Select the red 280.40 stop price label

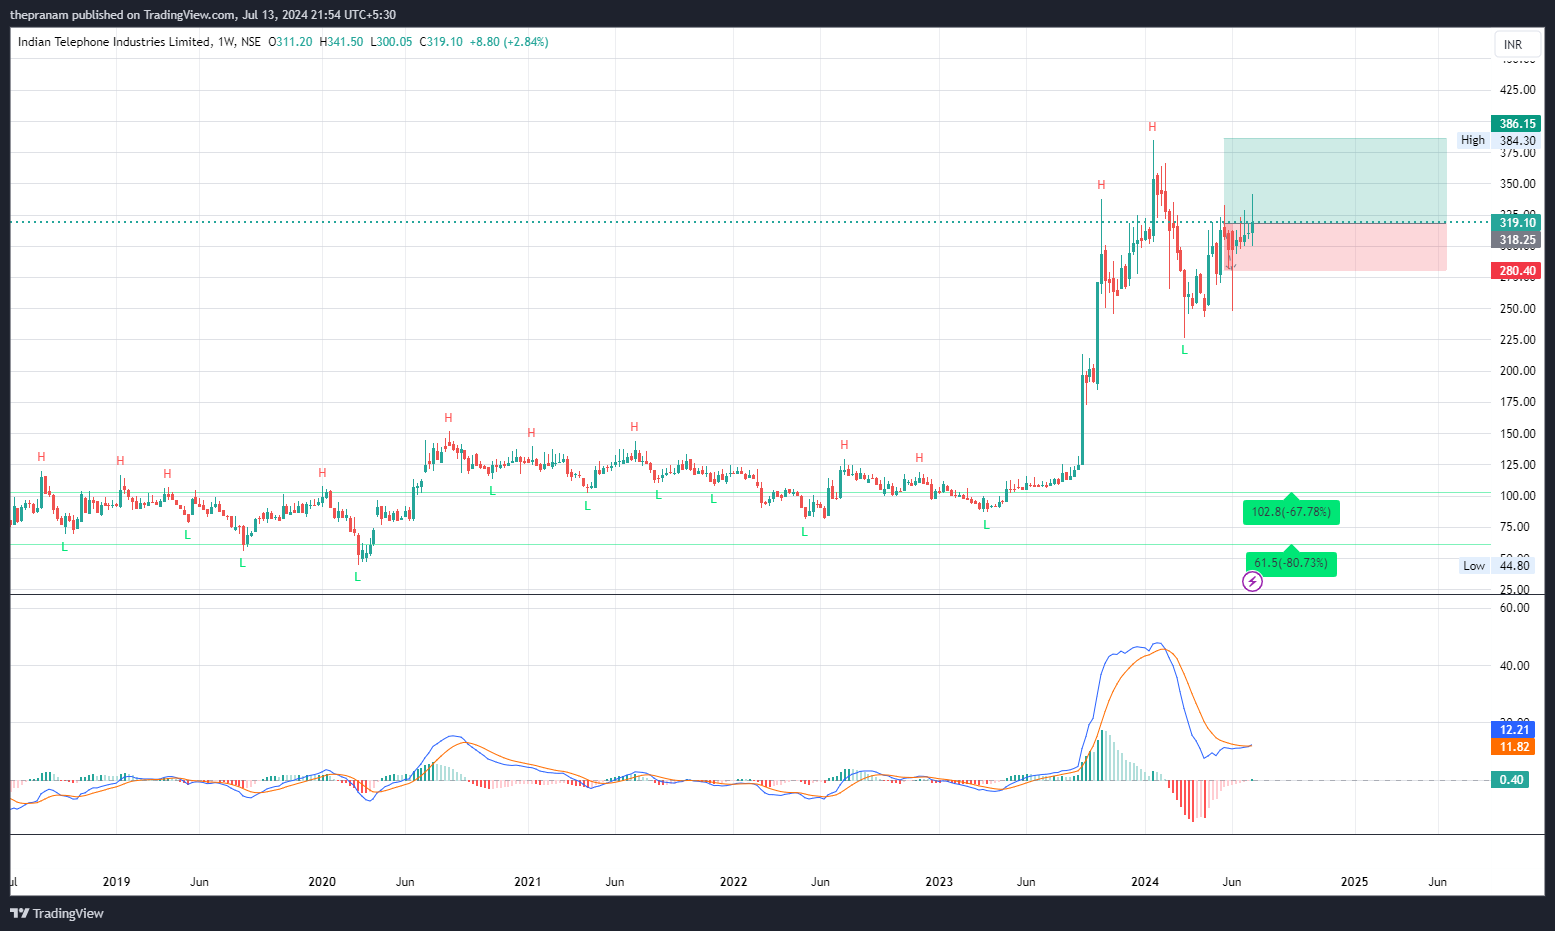coord(1516,271)
